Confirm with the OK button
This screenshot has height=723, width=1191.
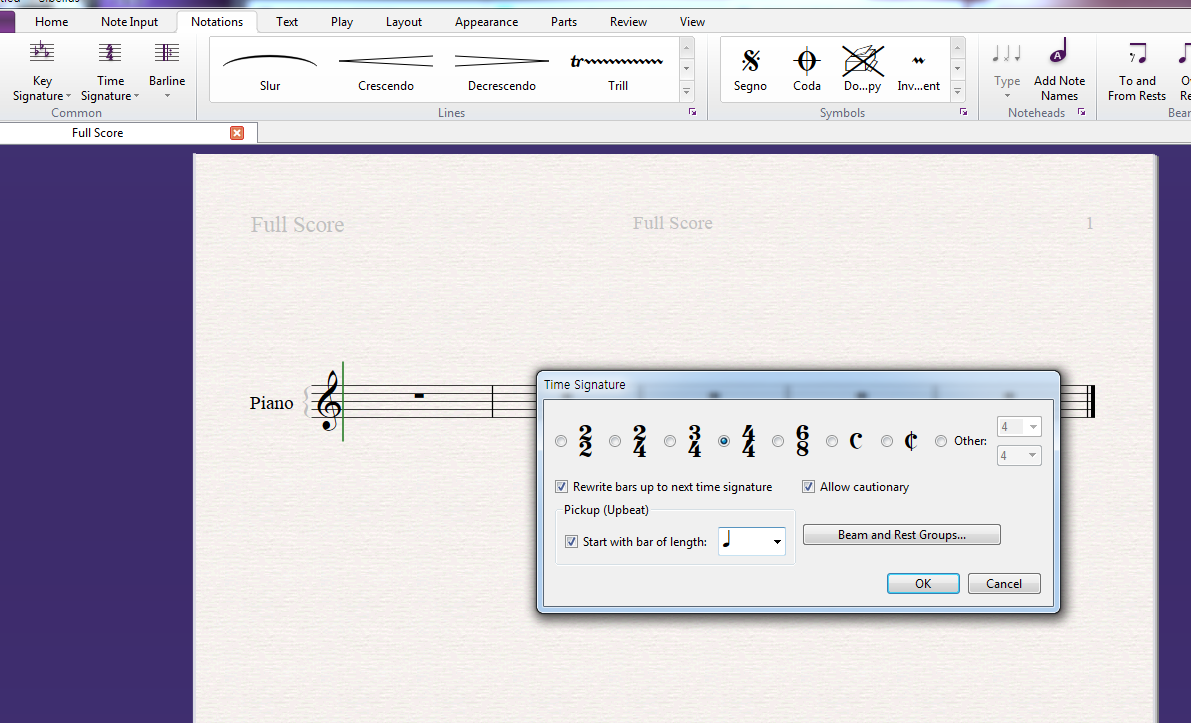click(923, 583)
